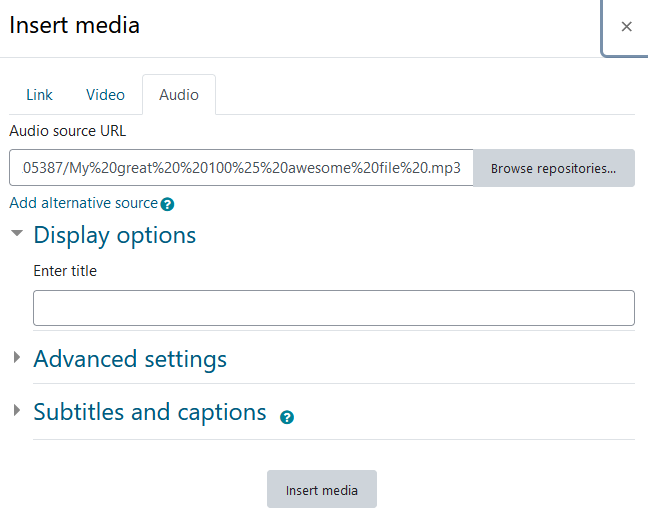Click Add alternative source link
This screenshot has height=518, width=648.
click(83, 203)
